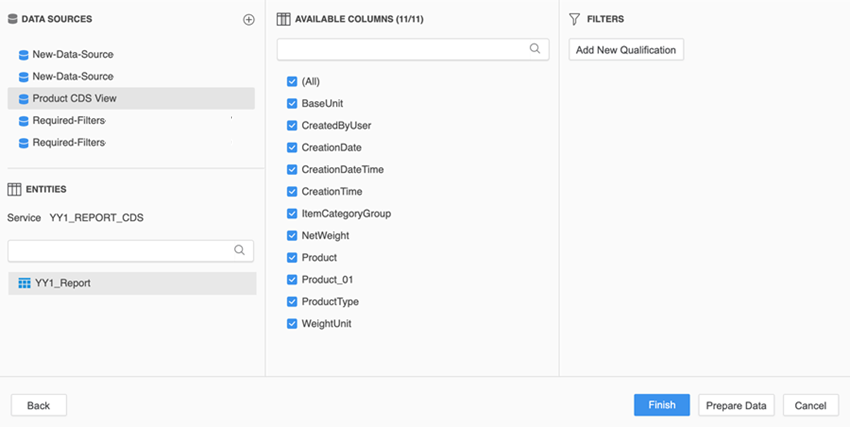Toggle the BaseUnit column checkbox
The image size is (850, 427).
(x=292, y=104)
